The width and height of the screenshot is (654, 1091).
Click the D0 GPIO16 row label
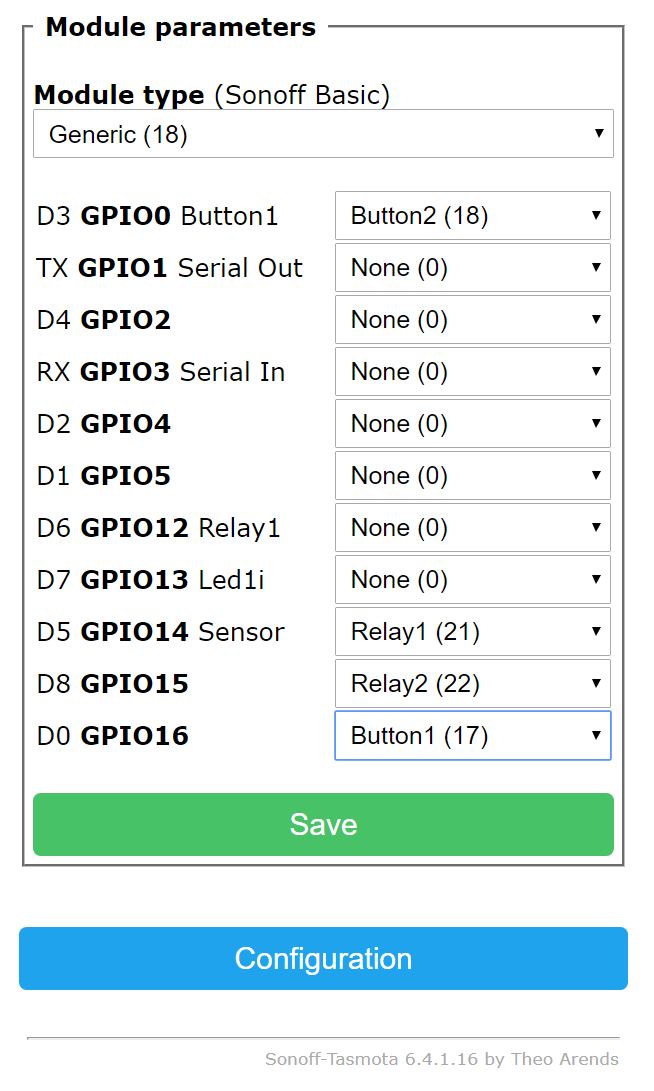pos(112,736)
